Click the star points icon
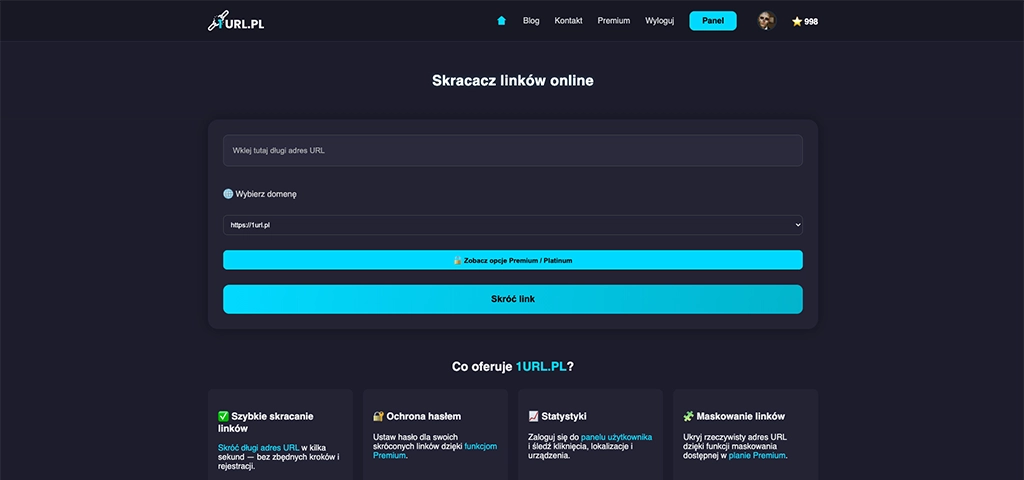Viewport: 1024px width, 480px height. point(797,21)
